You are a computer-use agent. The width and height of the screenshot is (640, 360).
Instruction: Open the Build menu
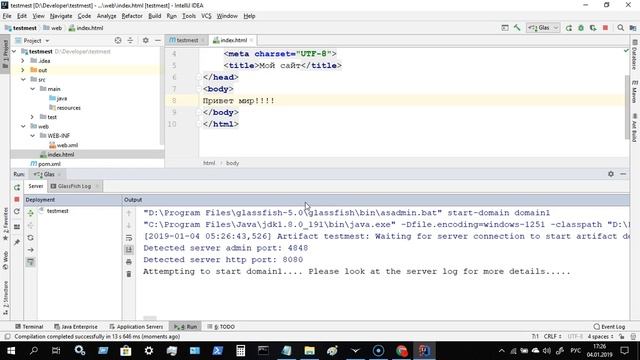point(154,16)
